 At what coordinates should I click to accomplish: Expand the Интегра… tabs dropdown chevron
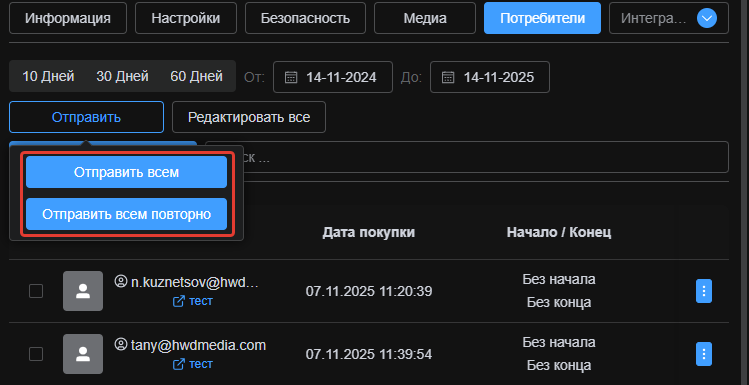[x=707, y=19]
